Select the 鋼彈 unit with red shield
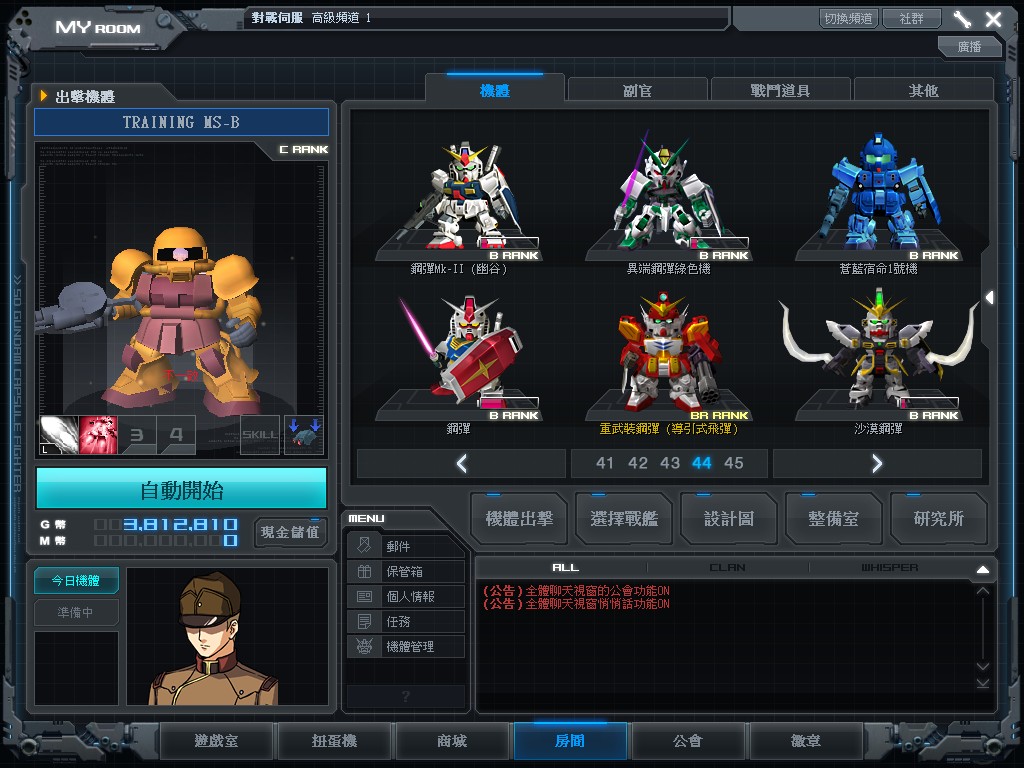This screenshot has height=768, width=1024. click(x=458, y=362)
